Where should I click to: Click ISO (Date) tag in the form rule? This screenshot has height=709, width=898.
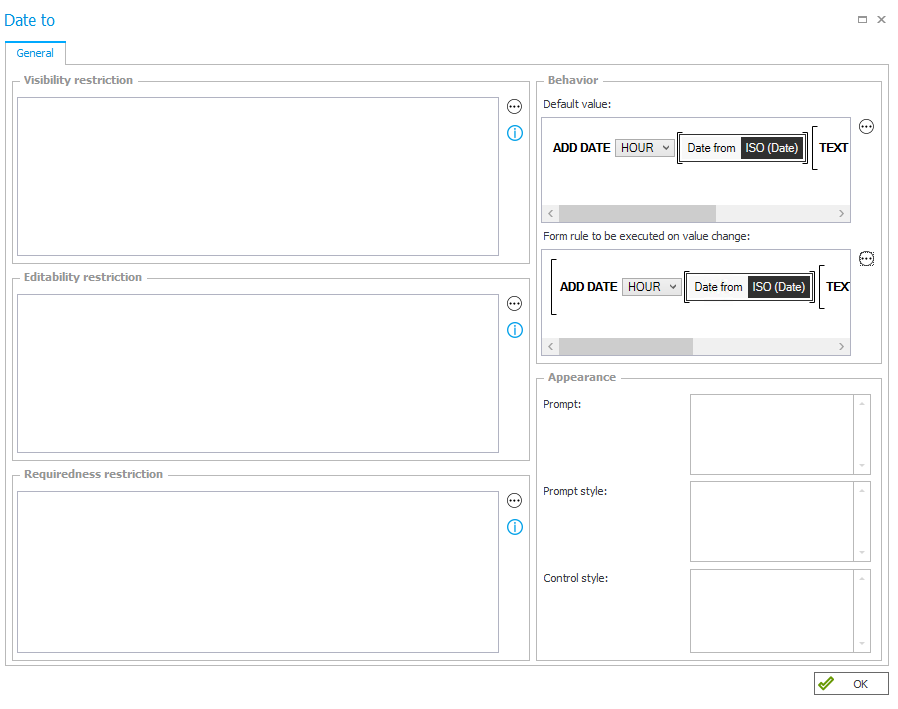click(779, 287)
